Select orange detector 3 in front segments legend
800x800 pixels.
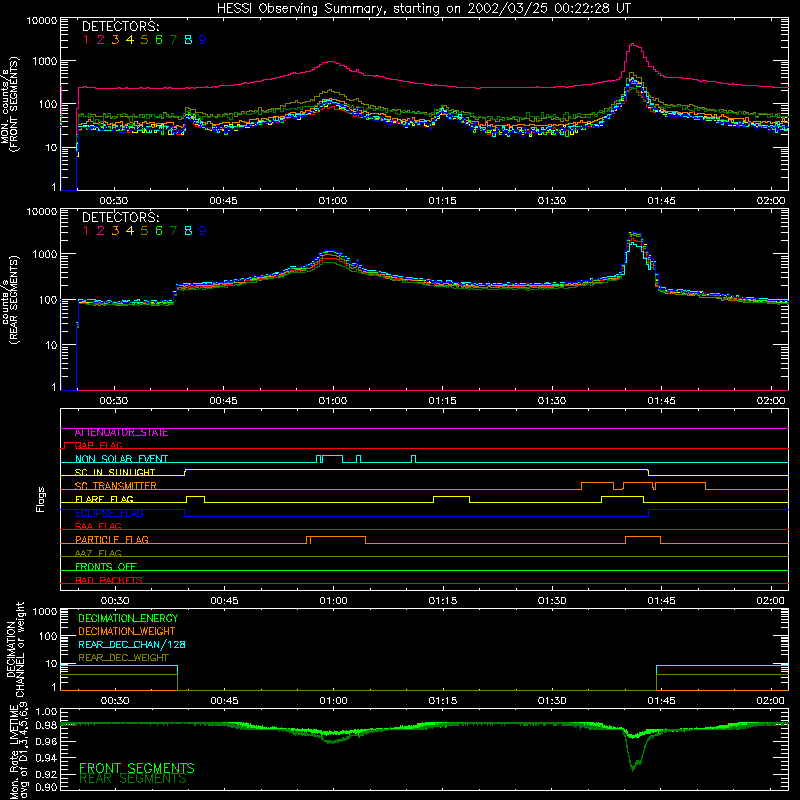115,40
